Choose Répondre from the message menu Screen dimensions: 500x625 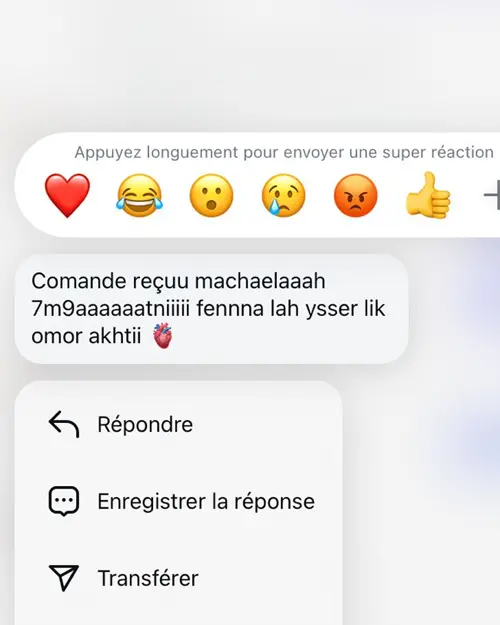(178, 424)
